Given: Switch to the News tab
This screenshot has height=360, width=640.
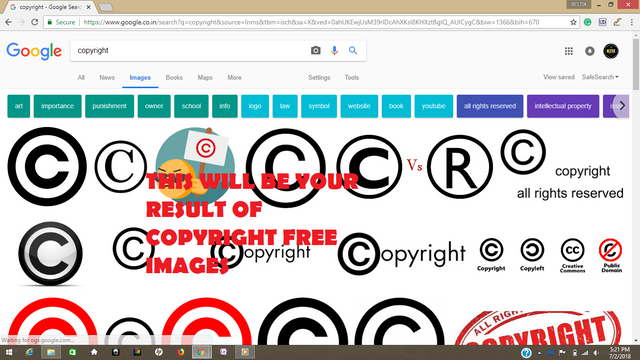Looking at the screenshot, I should pos(107,78).
